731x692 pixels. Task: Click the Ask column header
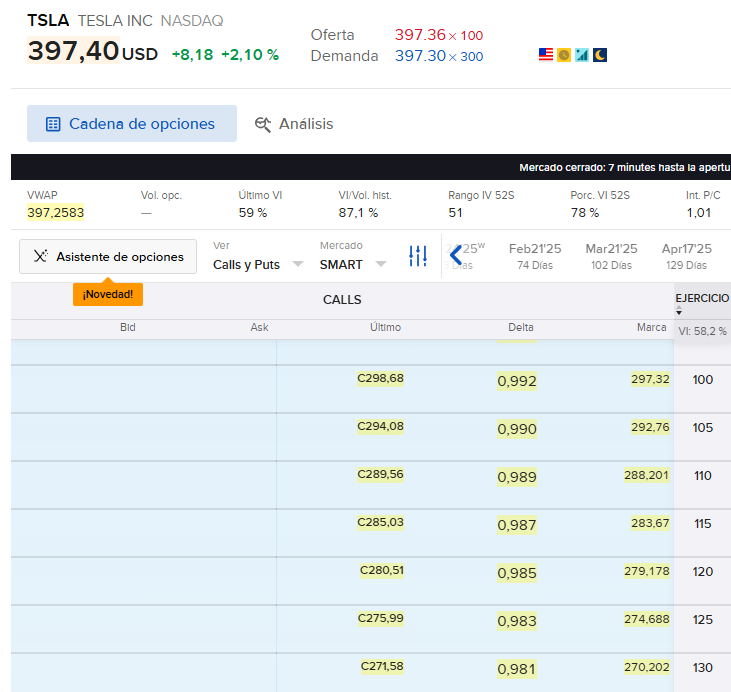coord(259,327)
